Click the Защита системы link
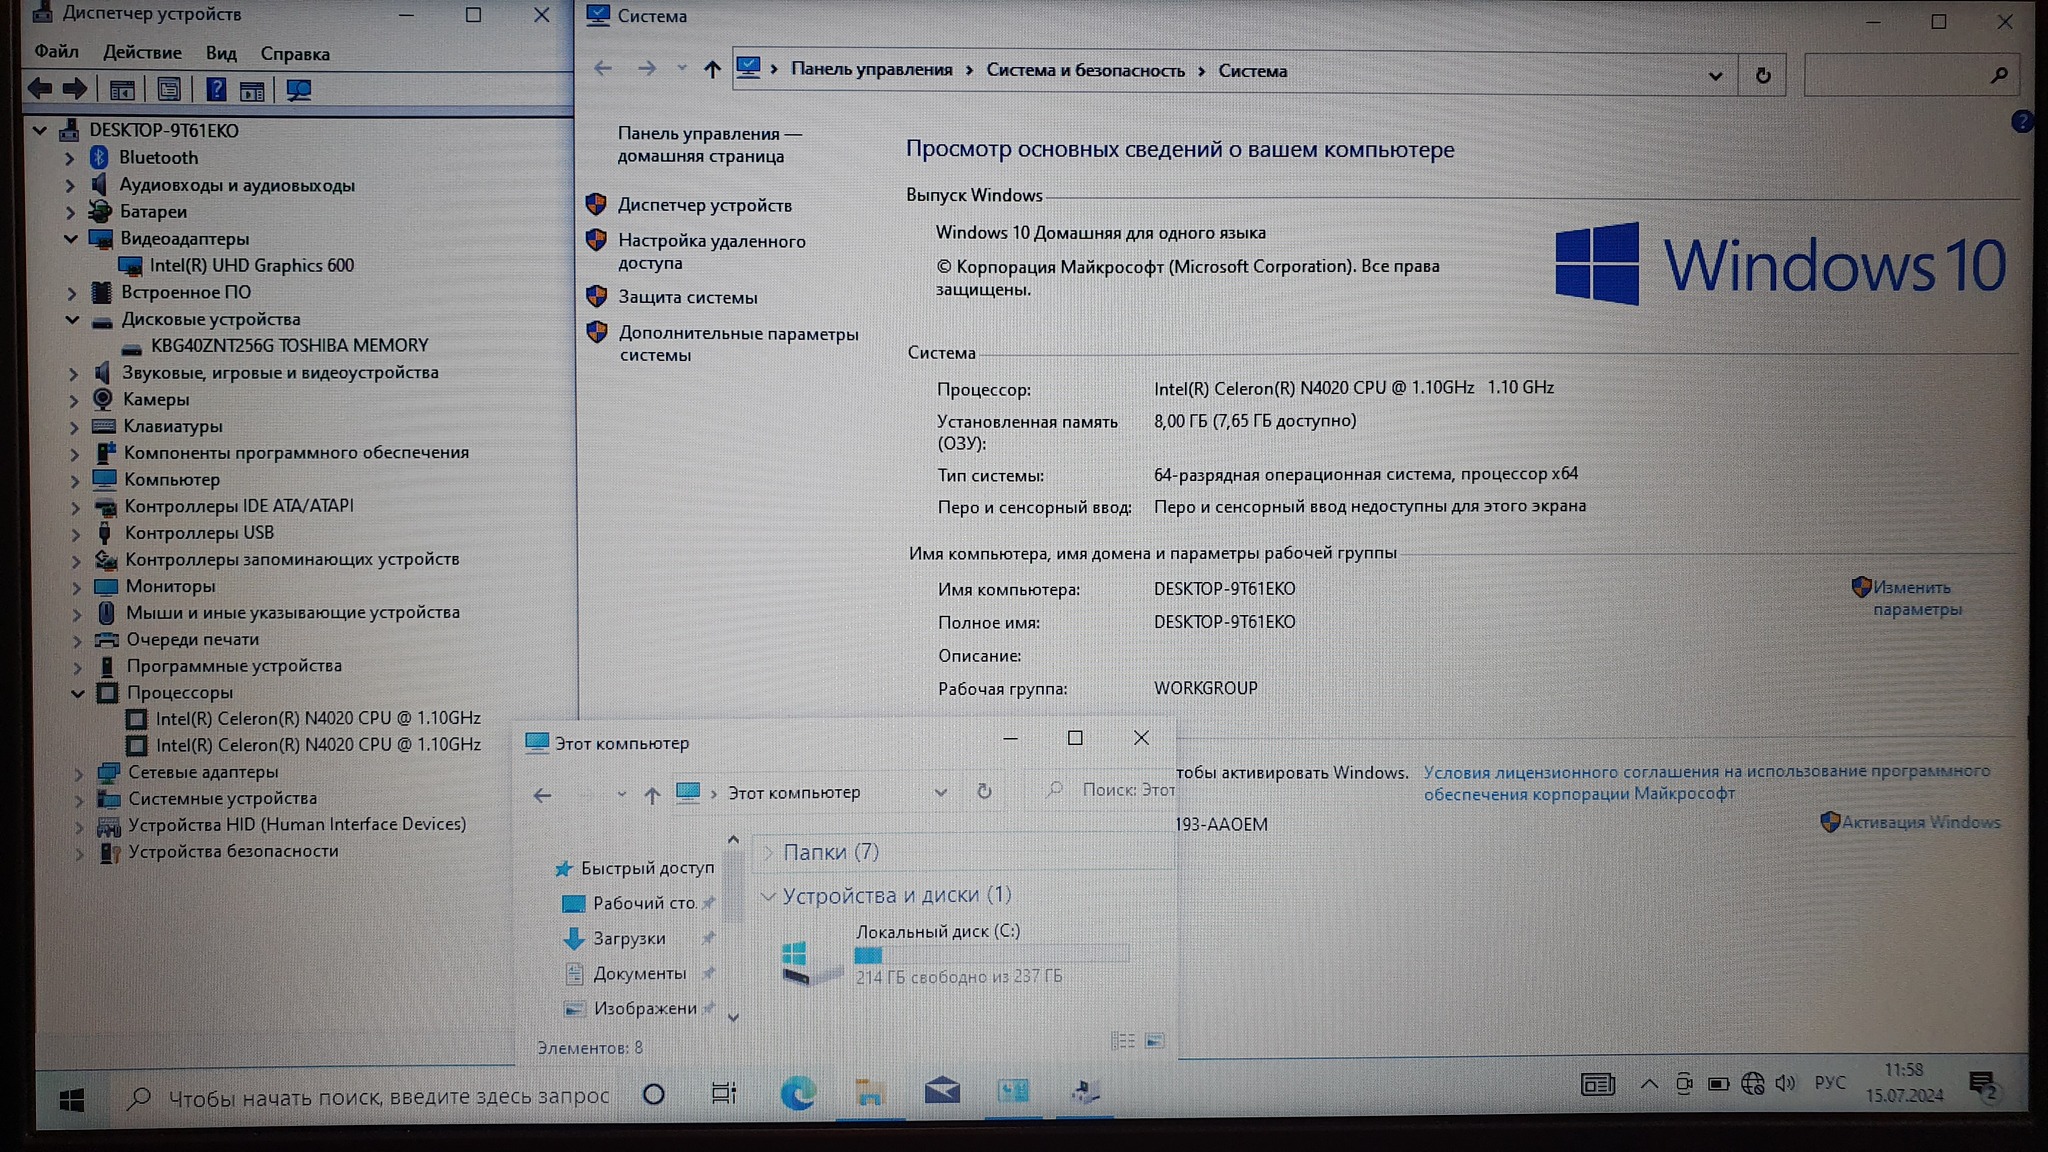The height and width of the screenshot is (1152, 2048). click(687, 297)
